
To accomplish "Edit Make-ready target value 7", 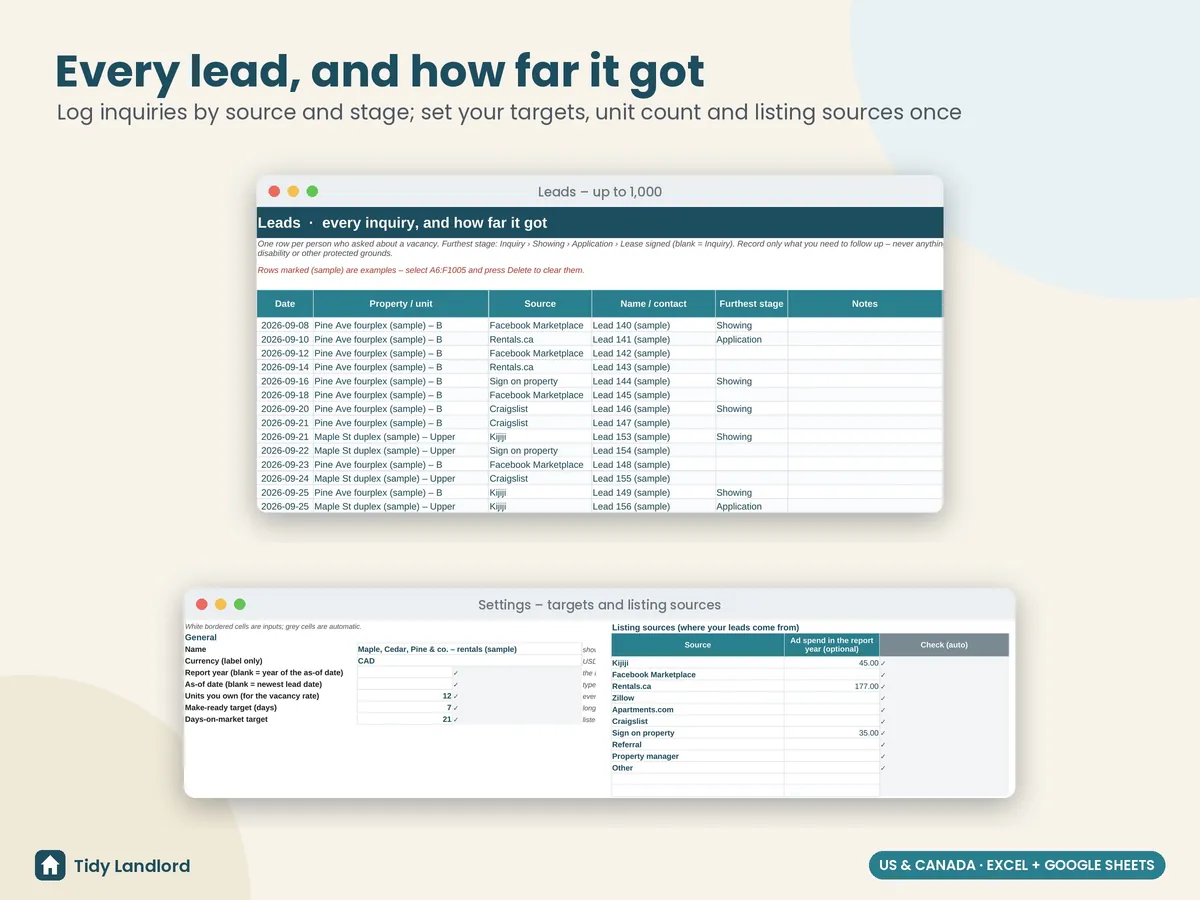I will coord(404,708).
